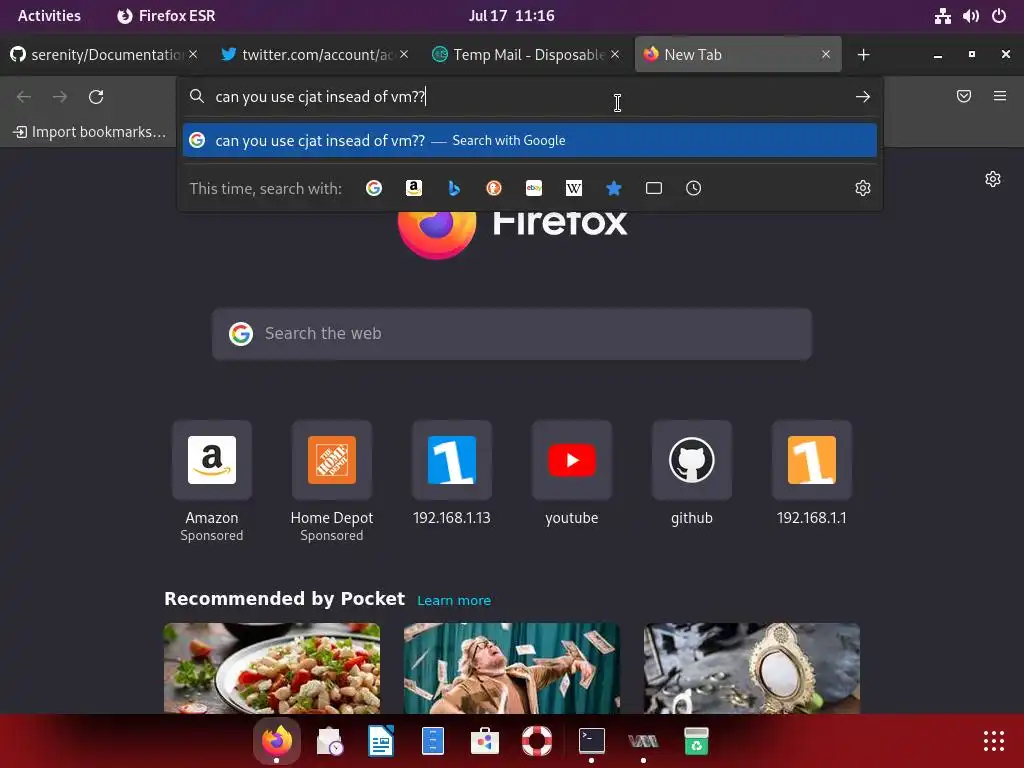Search open tabs icon in urlbar
Image resolution: width=1024 pixels, height=768 pixels.
coord(654,188)
